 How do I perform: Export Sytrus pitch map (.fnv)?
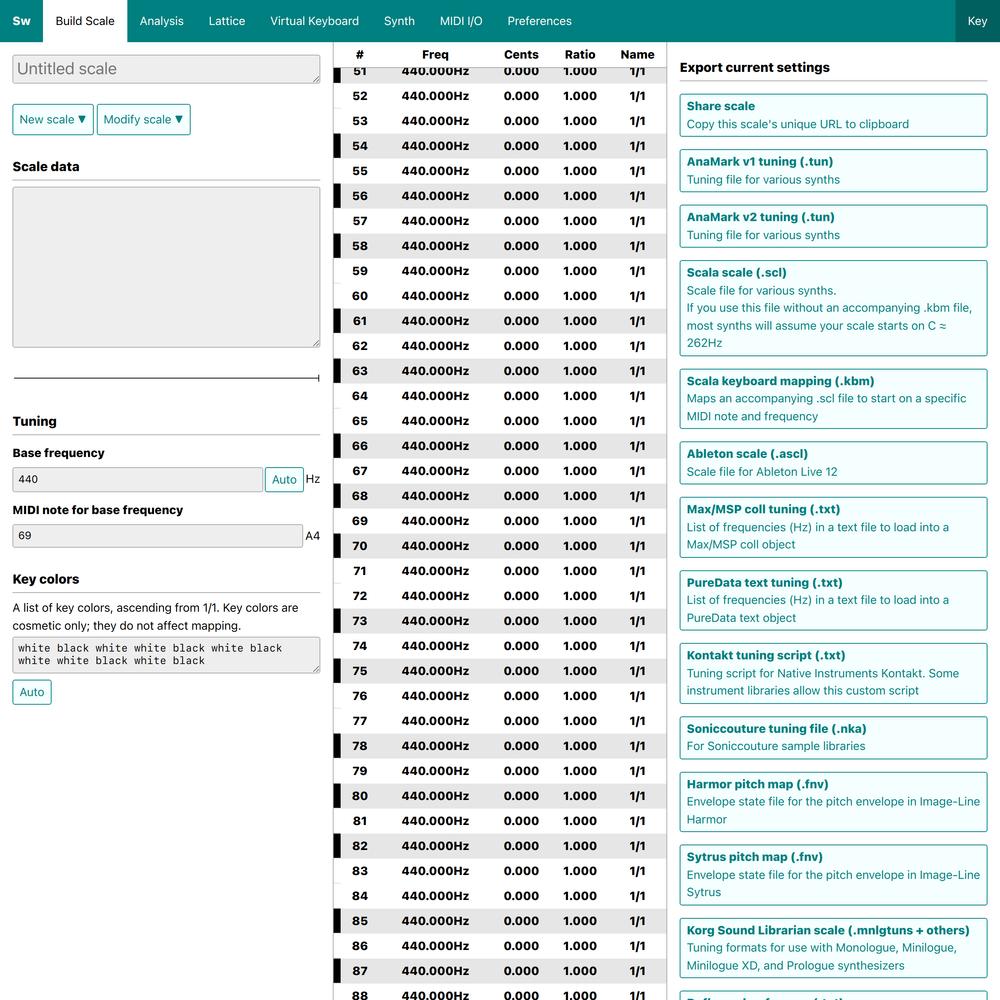click(x=833, y=875)
